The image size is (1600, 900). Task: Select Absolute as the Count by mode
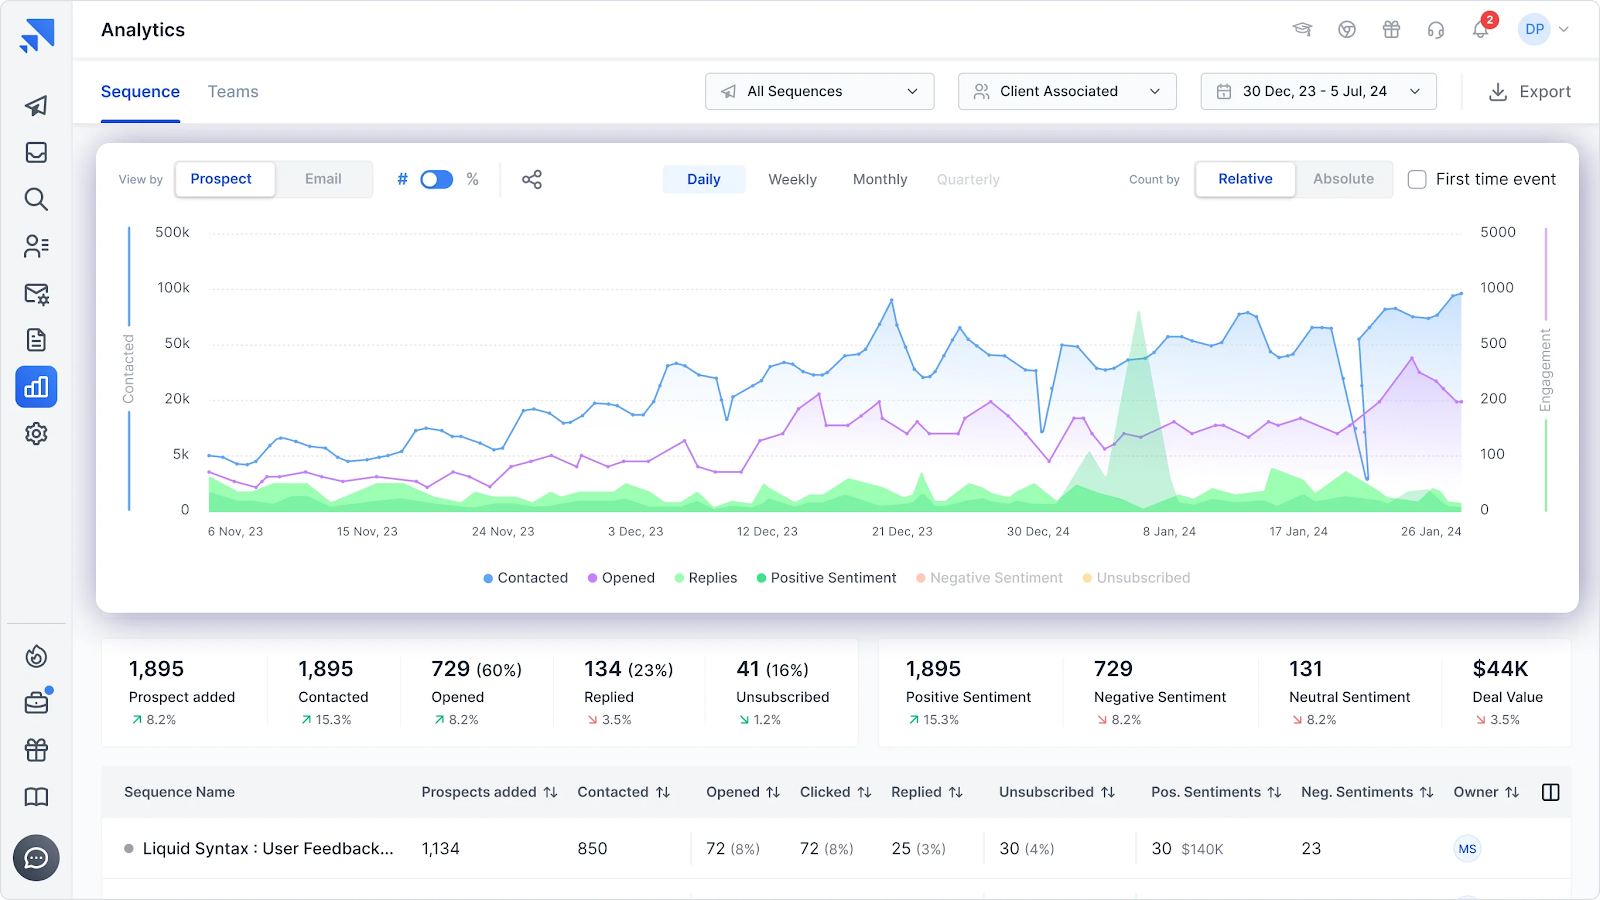(1343, 179)
